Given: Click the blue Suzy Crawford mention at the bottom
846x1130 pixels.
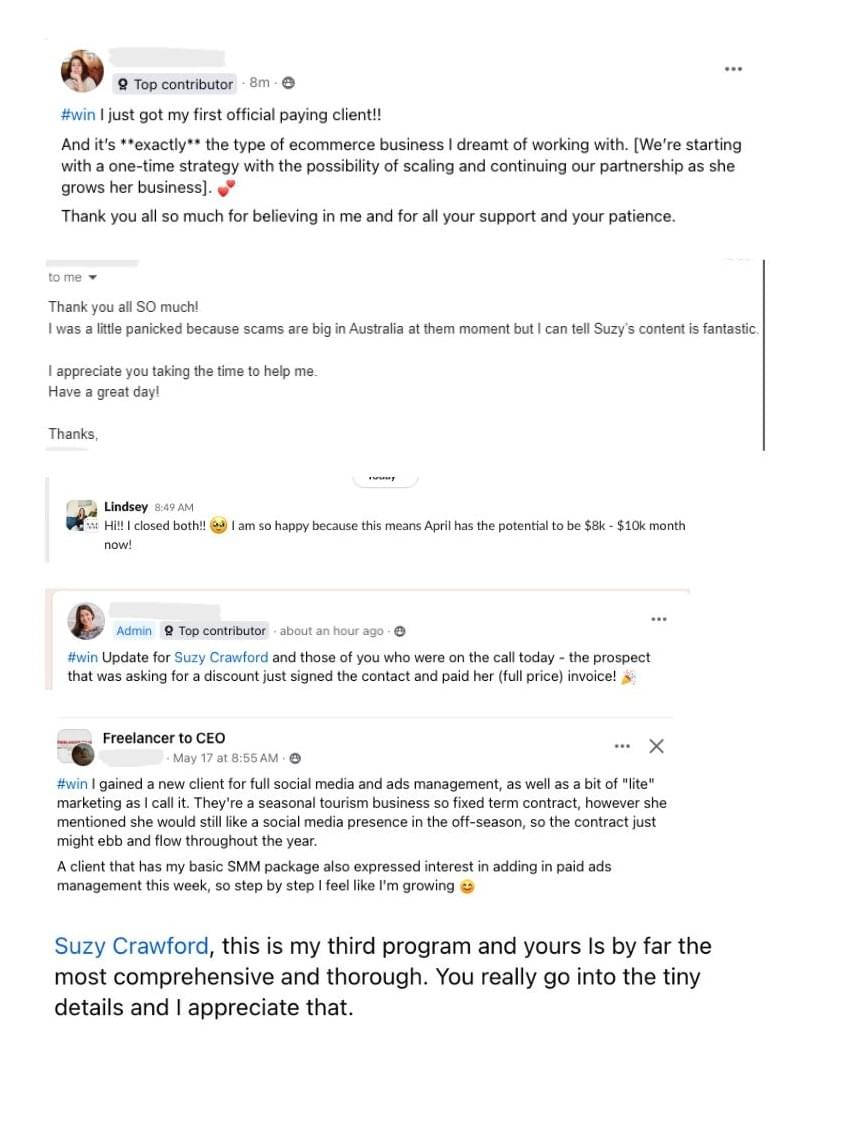Looking at the screenshot, I should [x=131, y=946].
